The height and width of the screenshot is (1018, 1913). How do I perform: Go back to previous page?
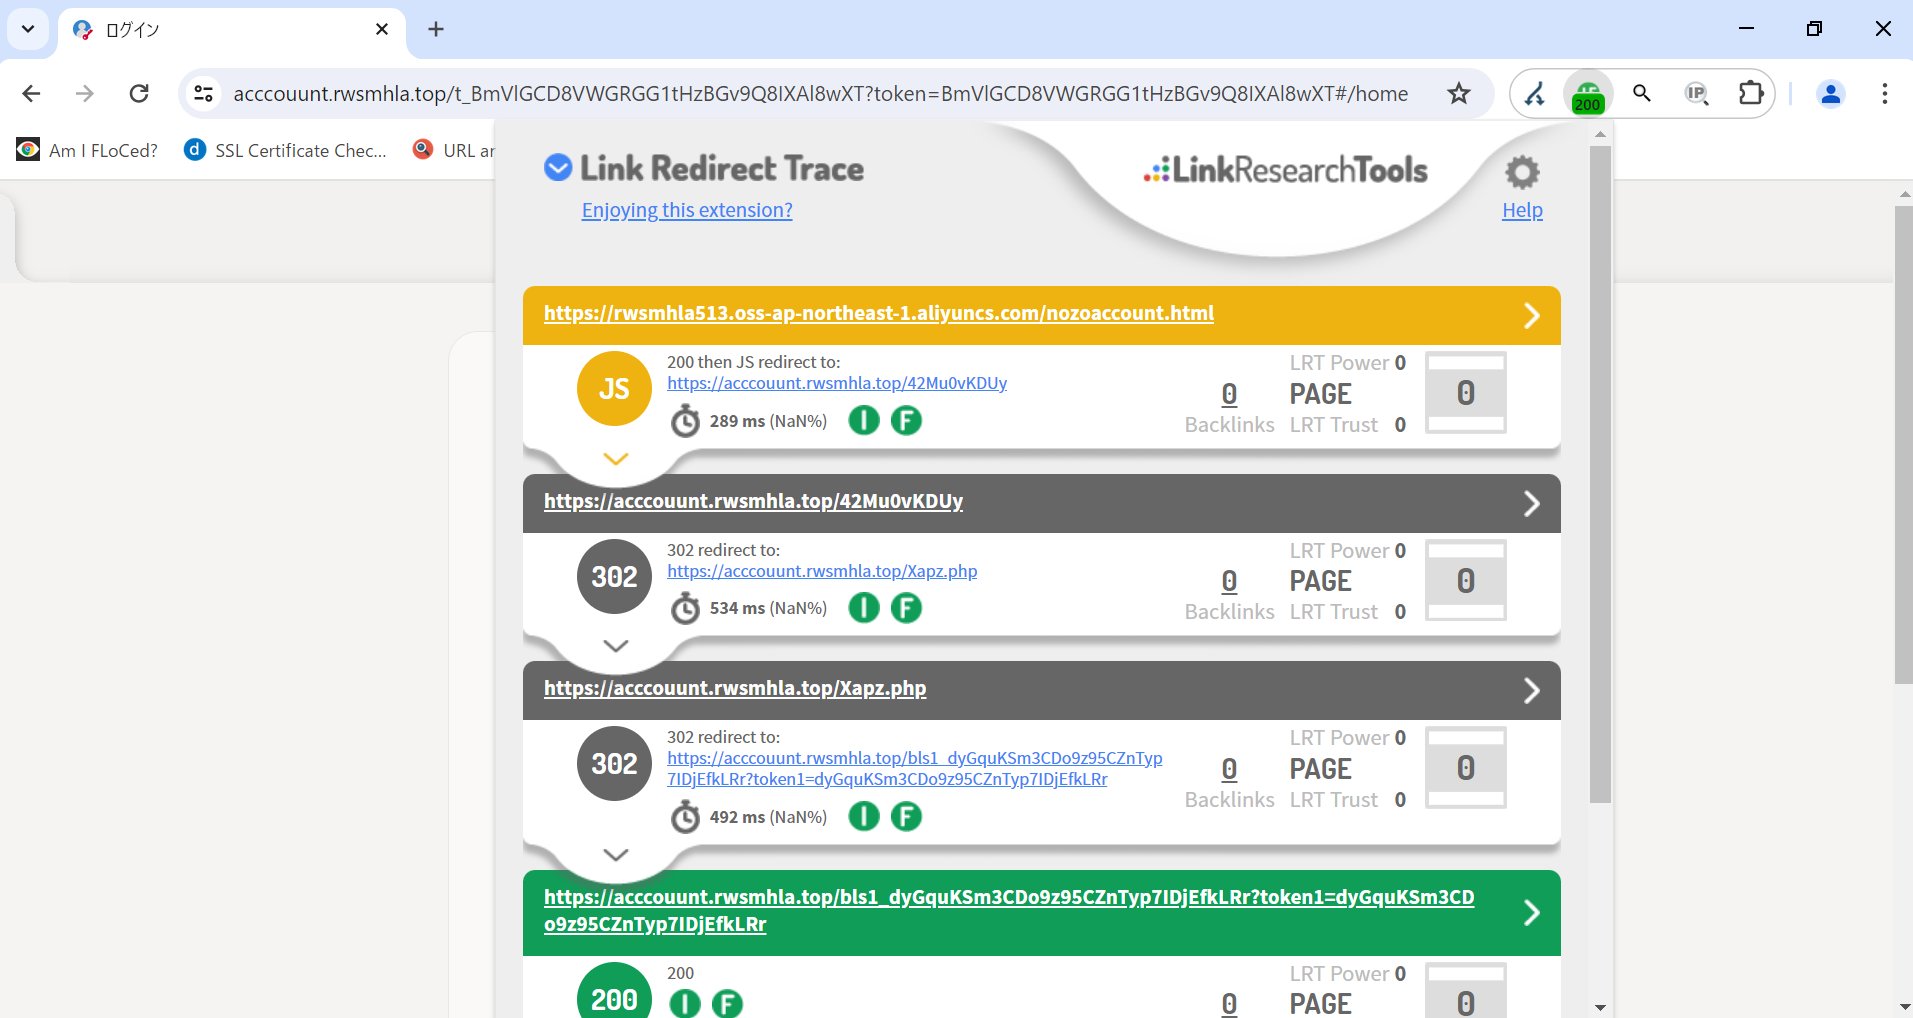(31, 94)
